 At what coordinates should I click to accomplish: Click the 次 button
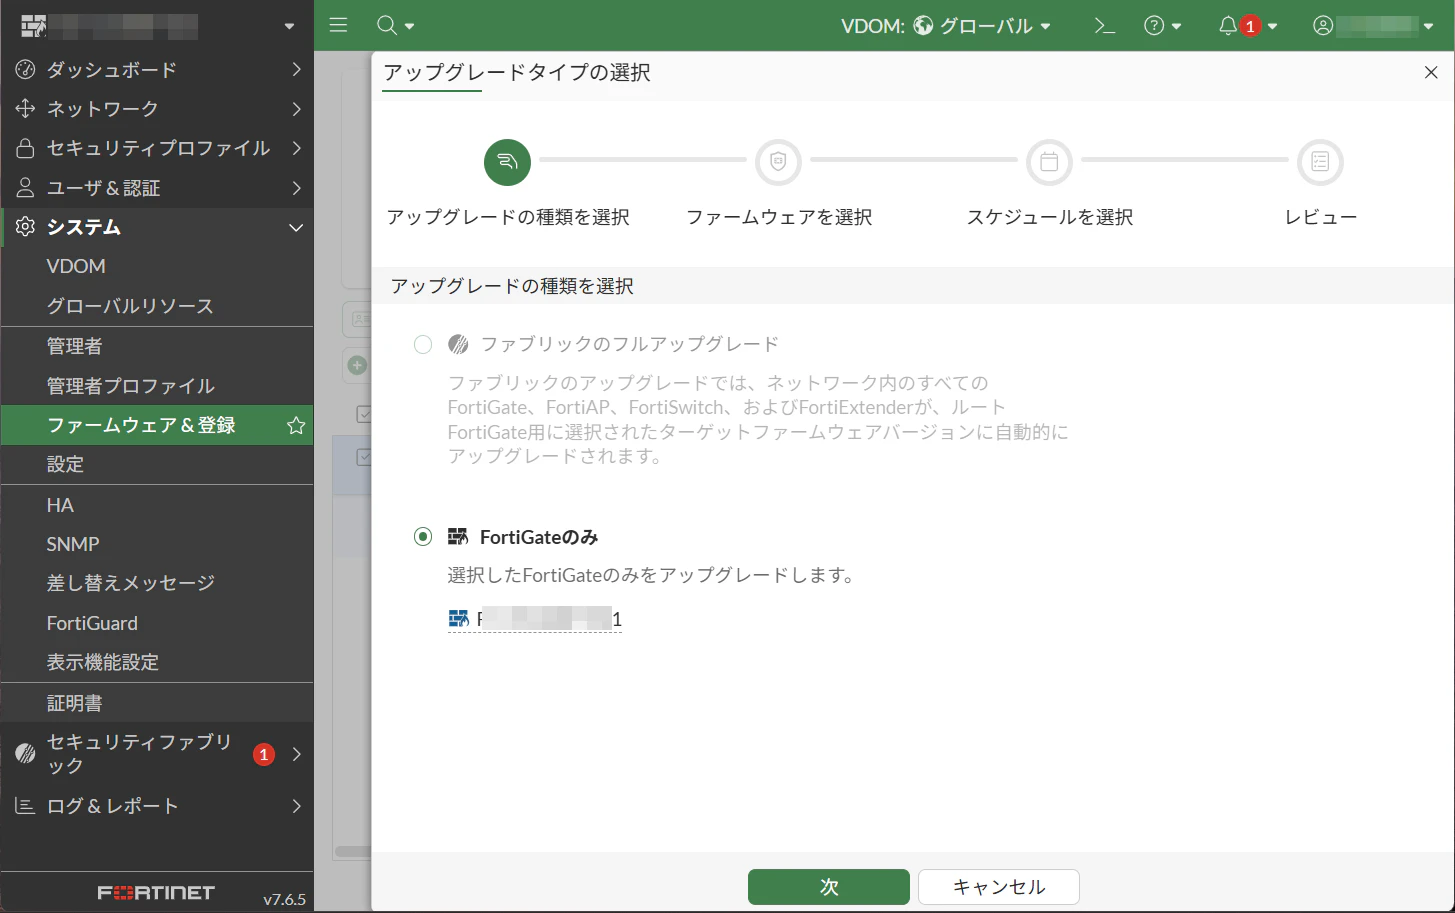828,887
